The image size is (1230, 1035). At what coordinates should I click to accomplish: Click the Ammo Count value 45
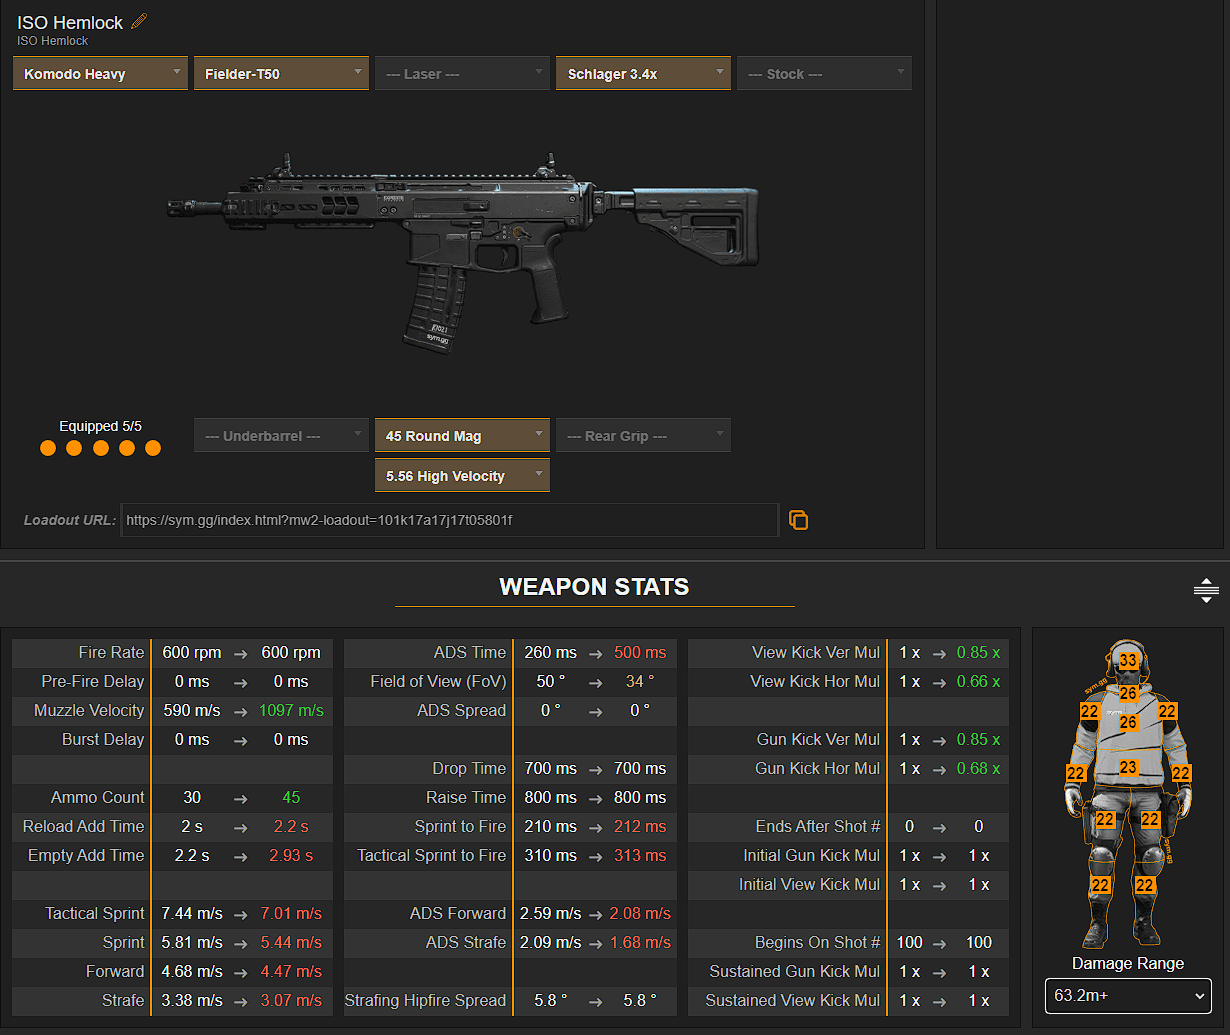pos(291,797)
